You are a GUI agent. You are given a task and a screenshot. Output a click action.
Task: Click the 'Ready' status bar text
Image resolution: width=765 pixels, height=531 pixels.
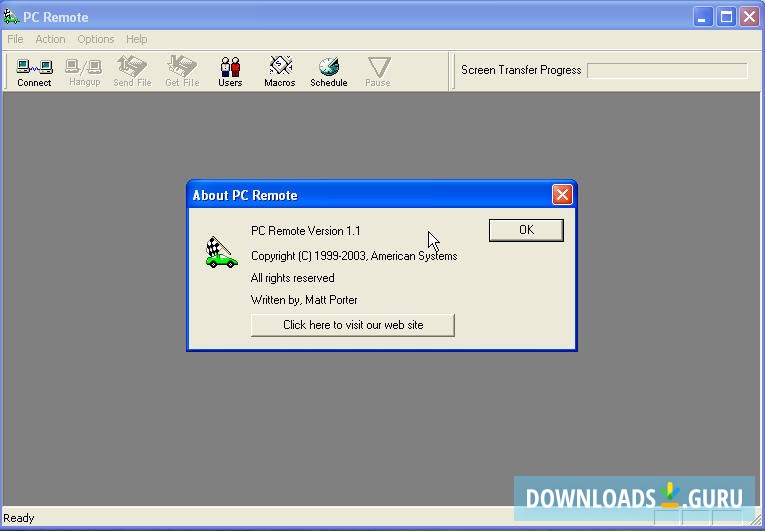pyautogui.click(x=19, y=518)
